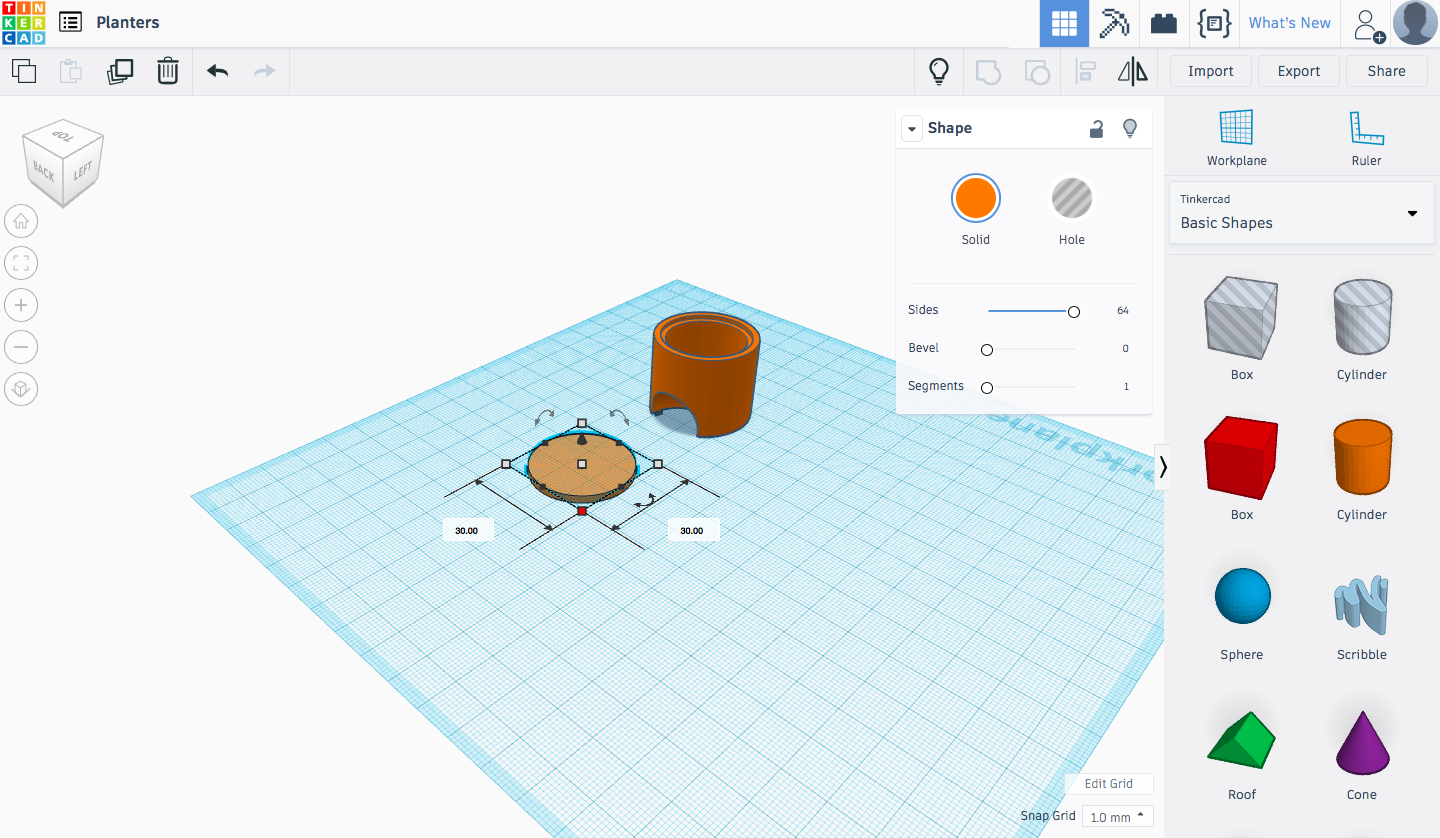The width and height of the screenshot is (1440, 838).
Task: Set shape to Solid
Action: click(975, 198)
